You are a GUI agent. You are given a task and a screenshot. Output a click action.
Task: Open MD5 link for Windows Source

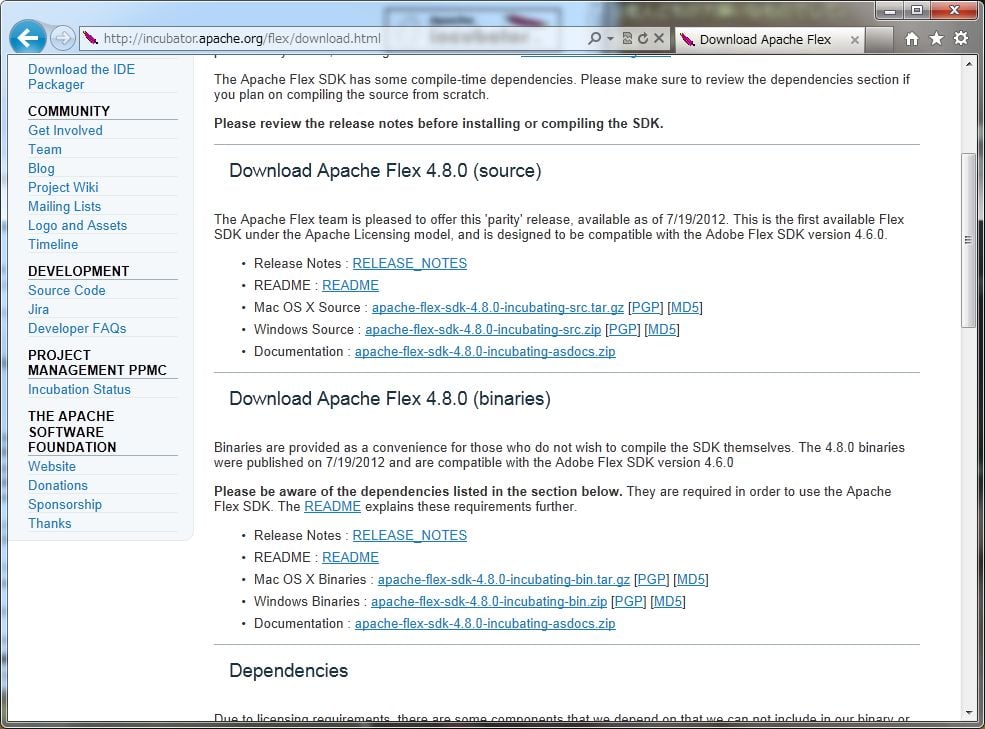662,329
